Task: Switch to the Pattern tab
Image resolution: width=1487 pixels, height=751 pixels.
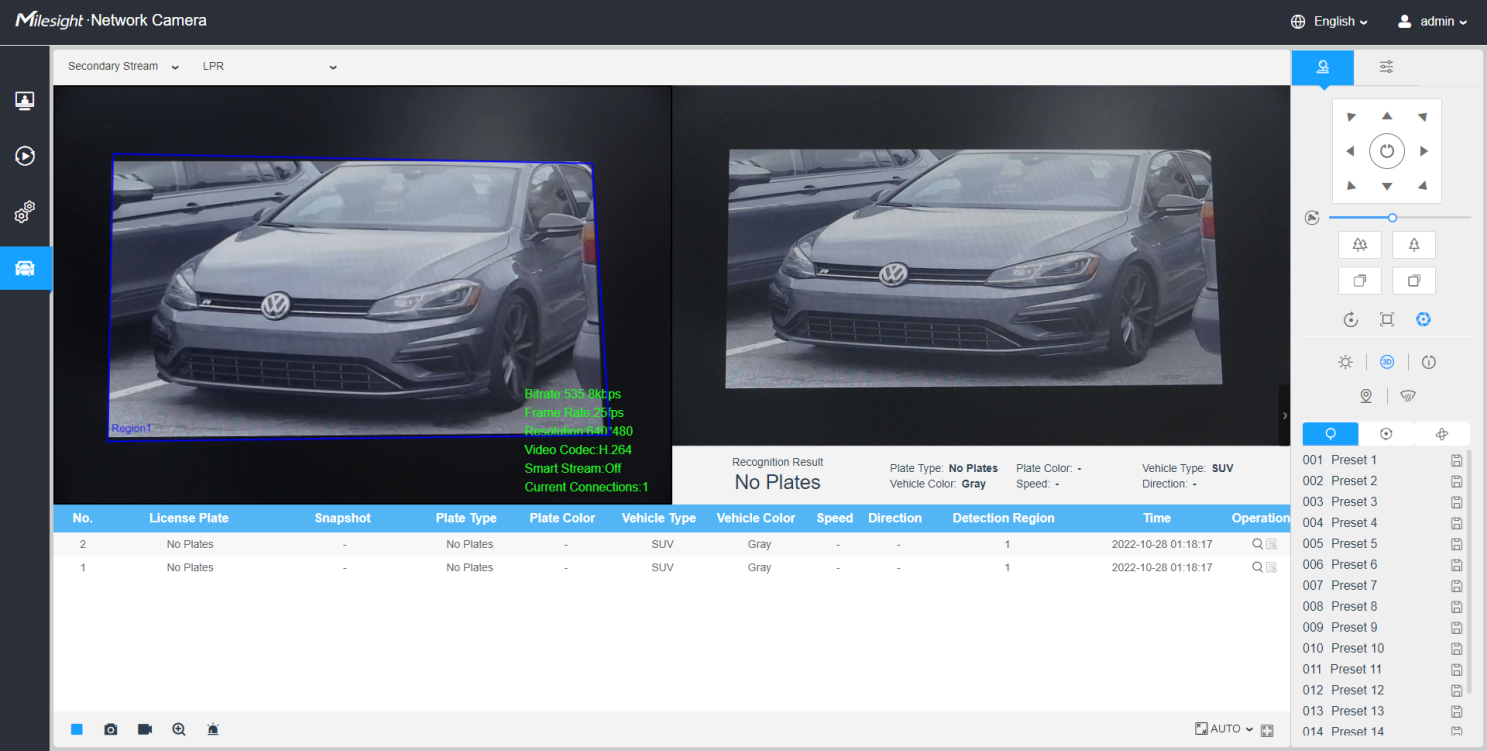Action: (x=1442, y=433)
